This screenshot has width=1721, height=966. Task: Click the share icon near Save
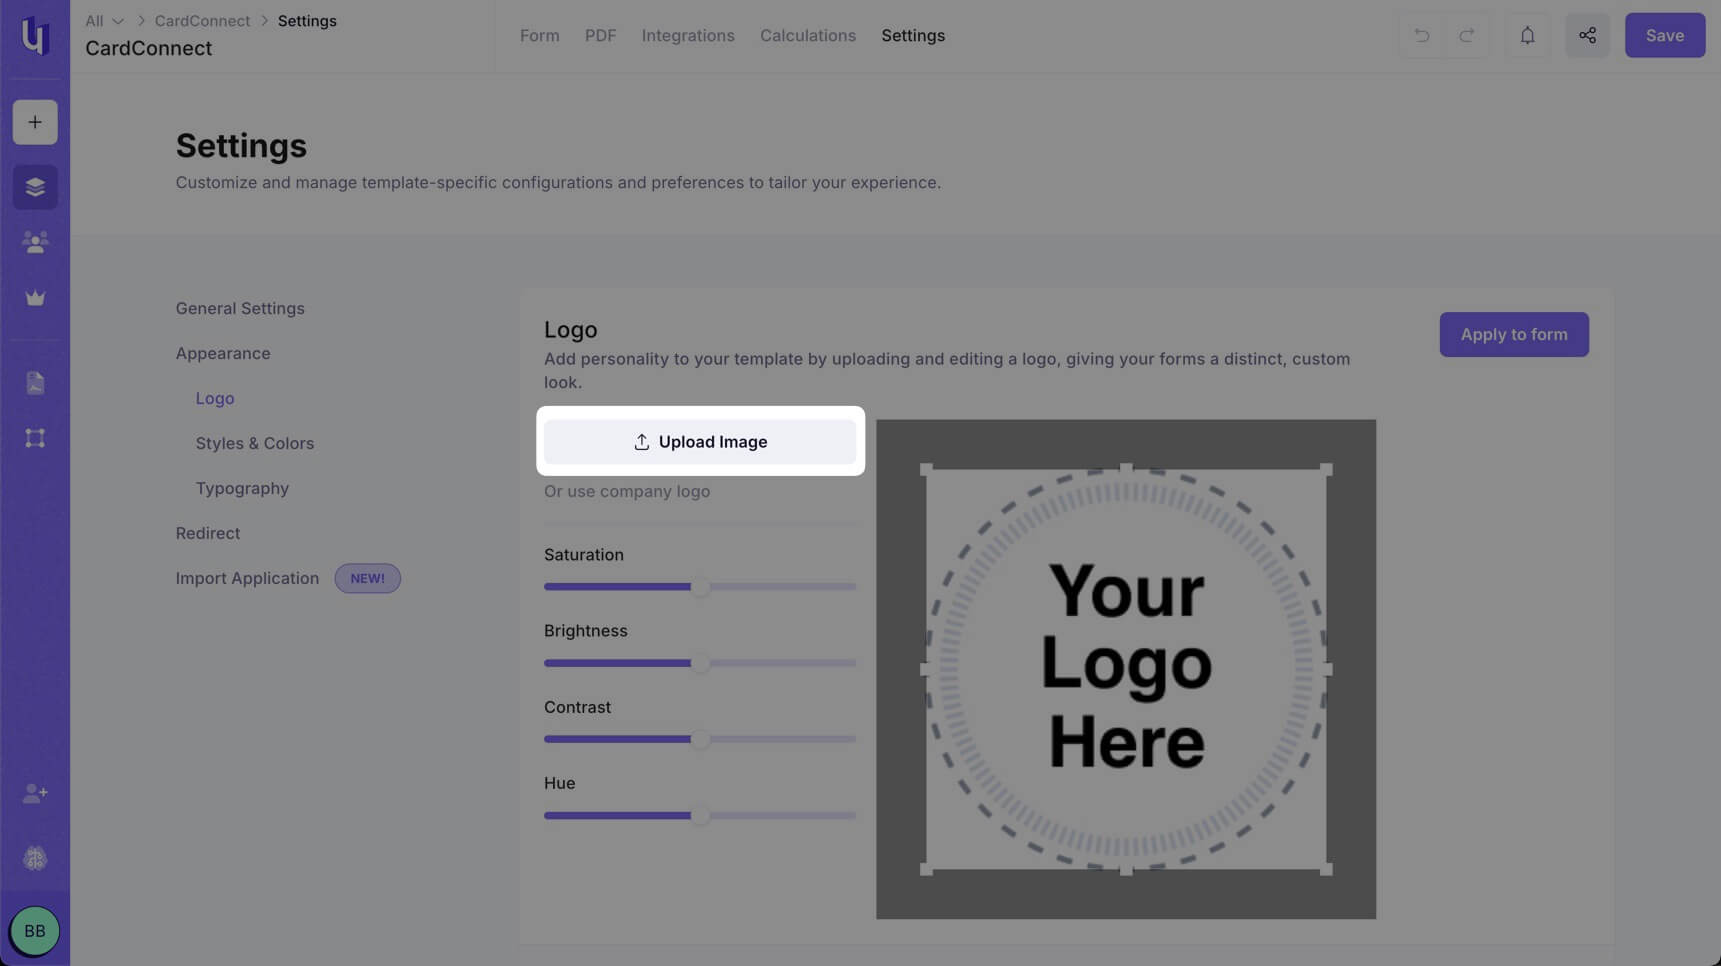(x=1587, y=35)
